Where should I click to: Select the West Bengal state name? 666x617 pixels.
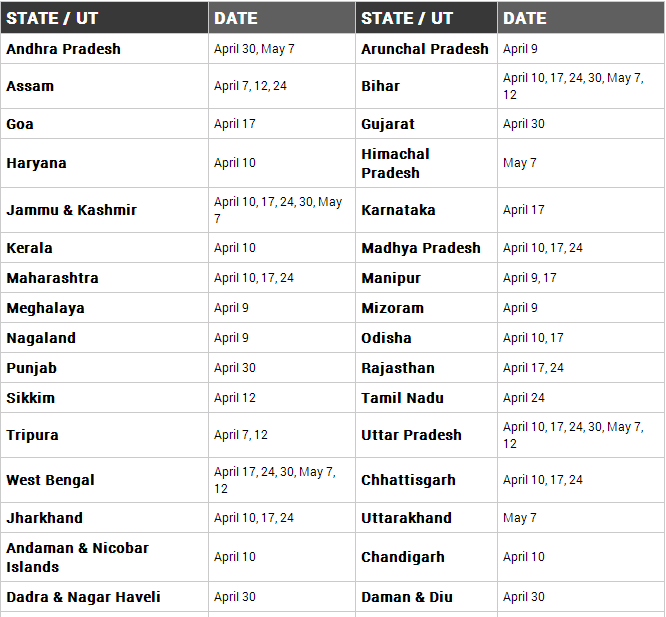(50, 480)
